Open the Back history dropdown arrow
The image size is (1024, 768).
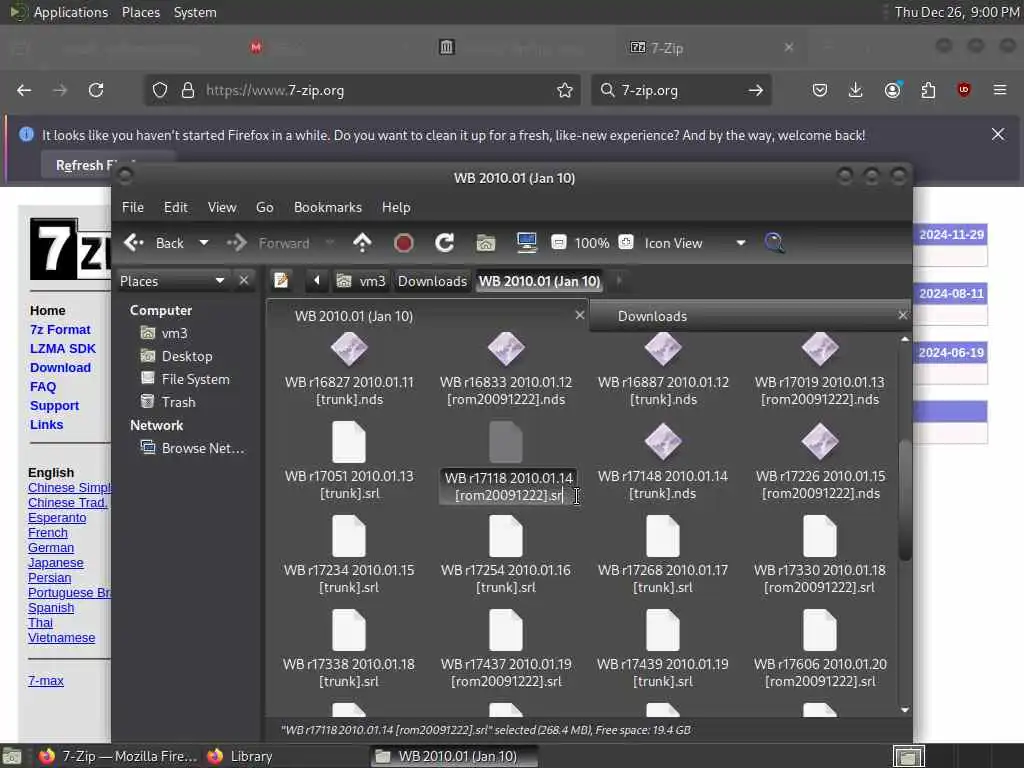pyautogui.click(x=204, y=243)
